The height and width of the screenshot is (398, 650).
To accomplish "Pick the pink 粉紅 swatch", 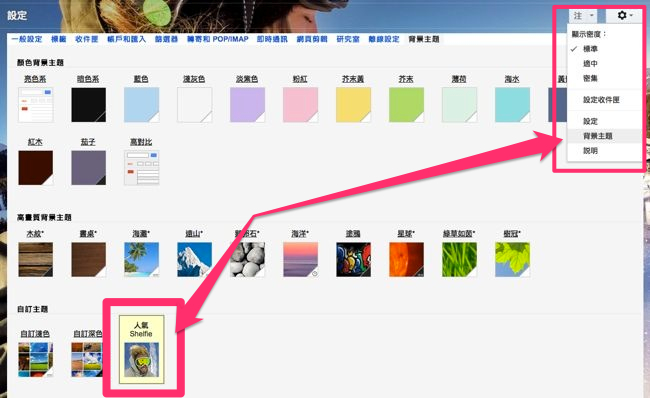I will pyautogui.click(x=300, y=104).
